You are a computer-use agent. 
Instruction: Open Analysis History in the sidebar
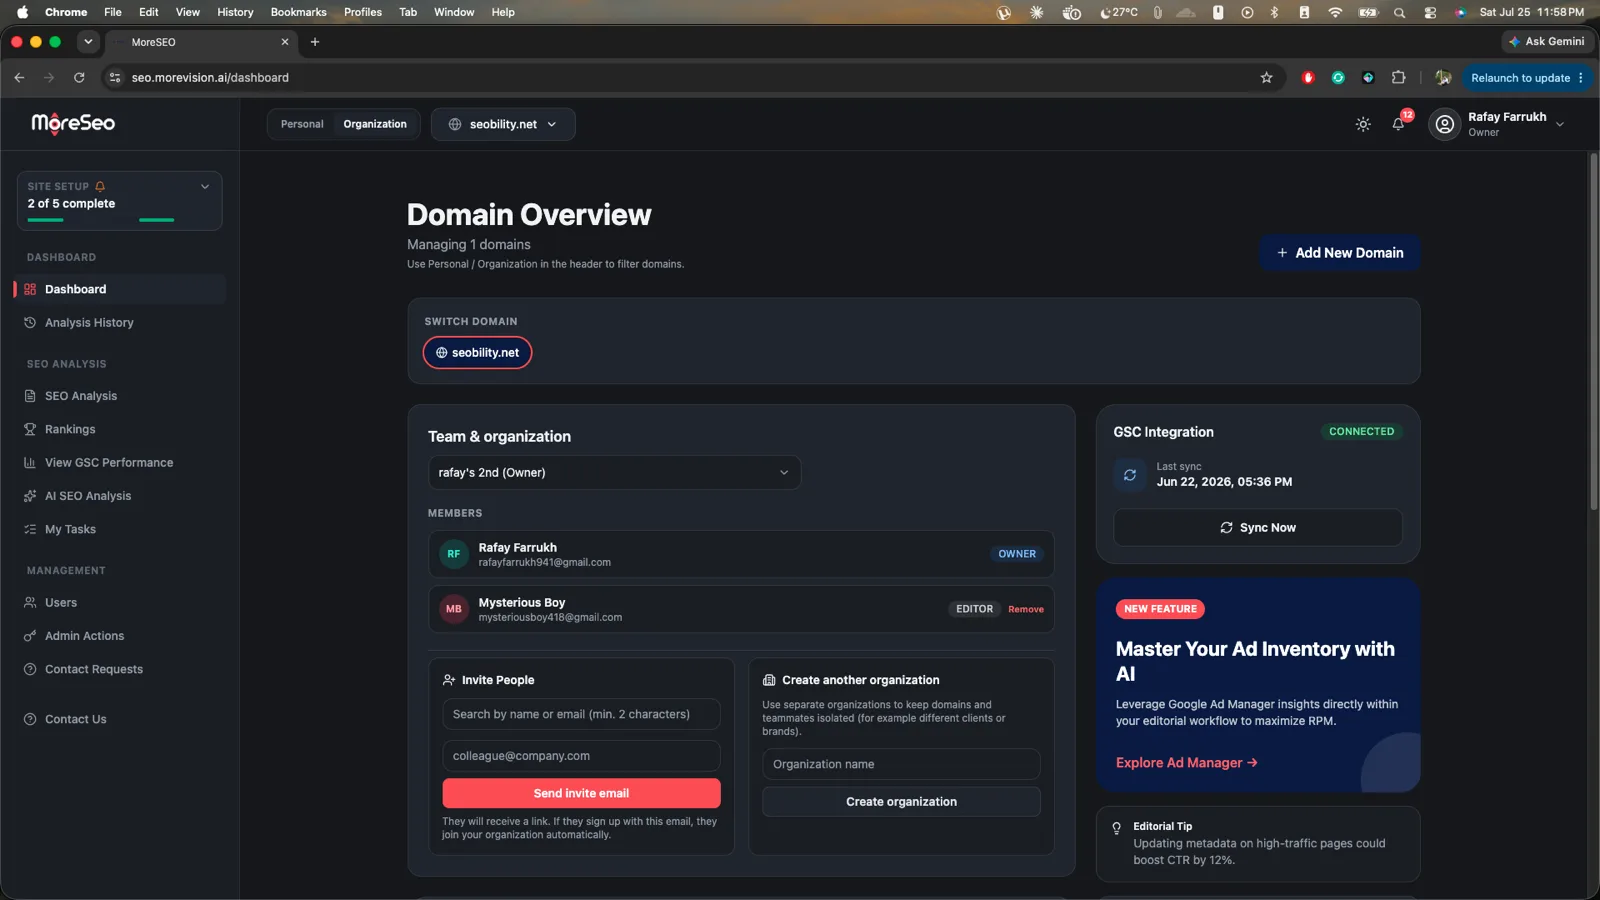click(x=120, y=323)
